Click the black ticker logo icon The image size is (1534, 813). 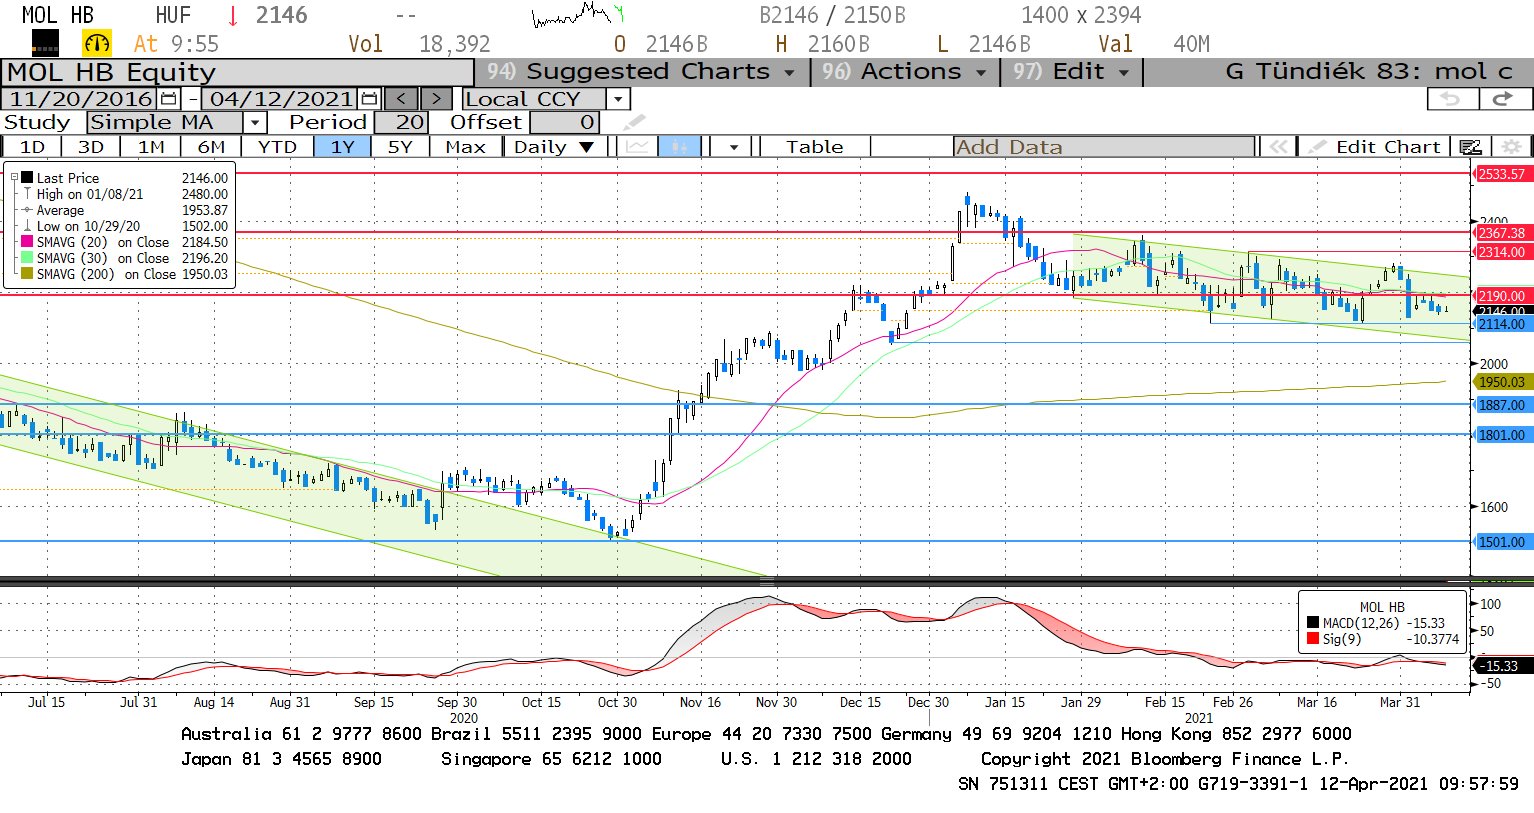(x=46, y=43)
